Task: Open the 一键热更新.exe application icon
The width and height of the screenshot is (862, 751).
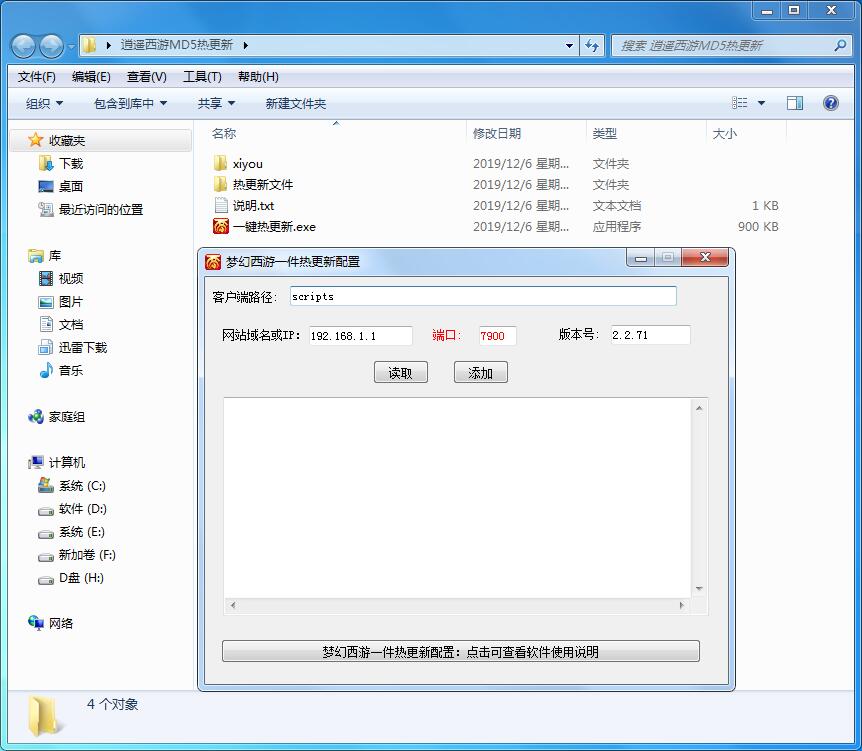Action: tap(221, 227)
